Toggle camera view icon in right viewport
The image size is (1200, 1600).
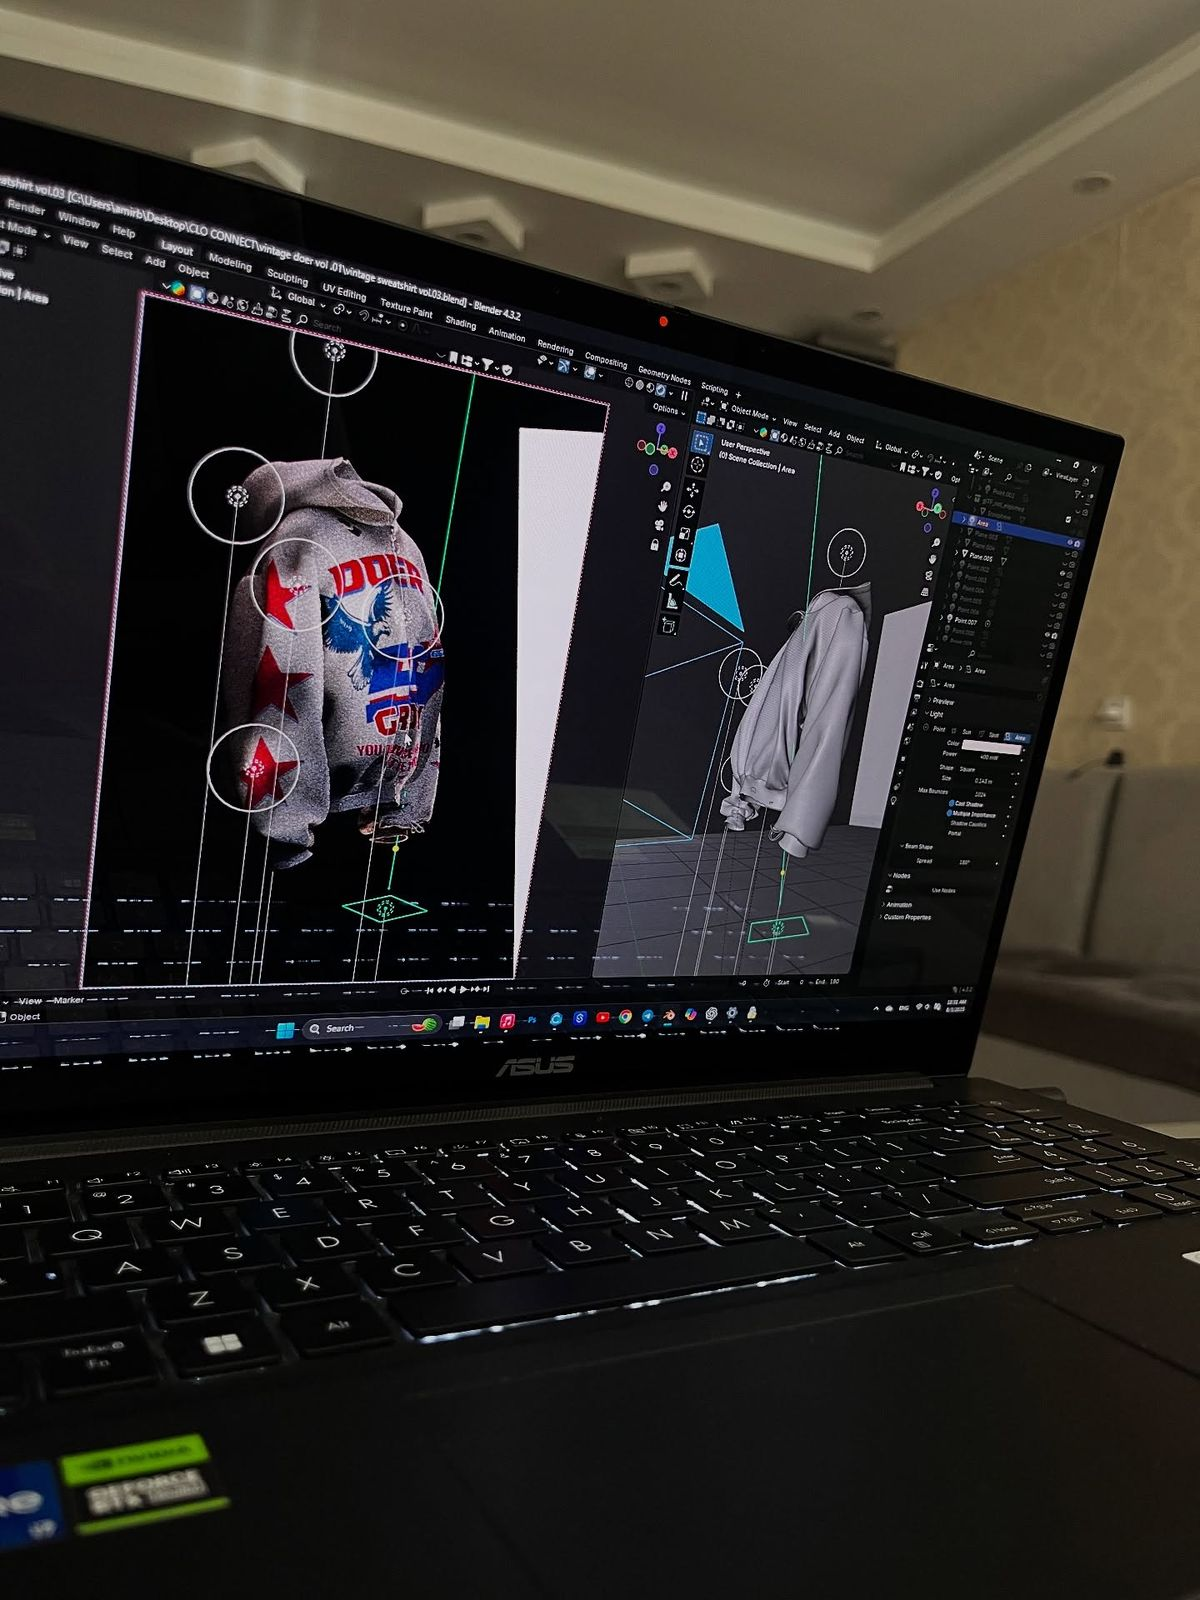tap(929, 575)
